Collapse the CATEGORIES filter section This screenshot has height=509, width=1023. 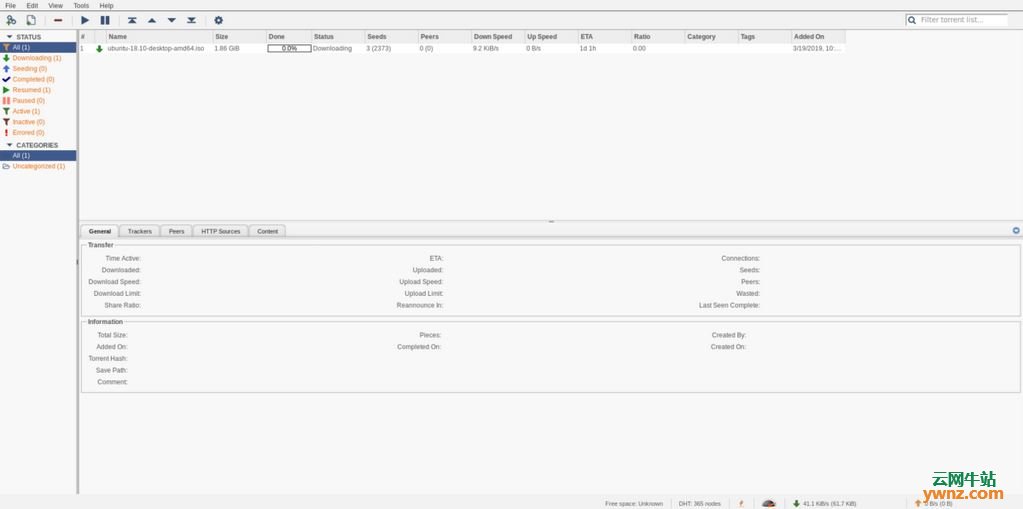point(10,145)
